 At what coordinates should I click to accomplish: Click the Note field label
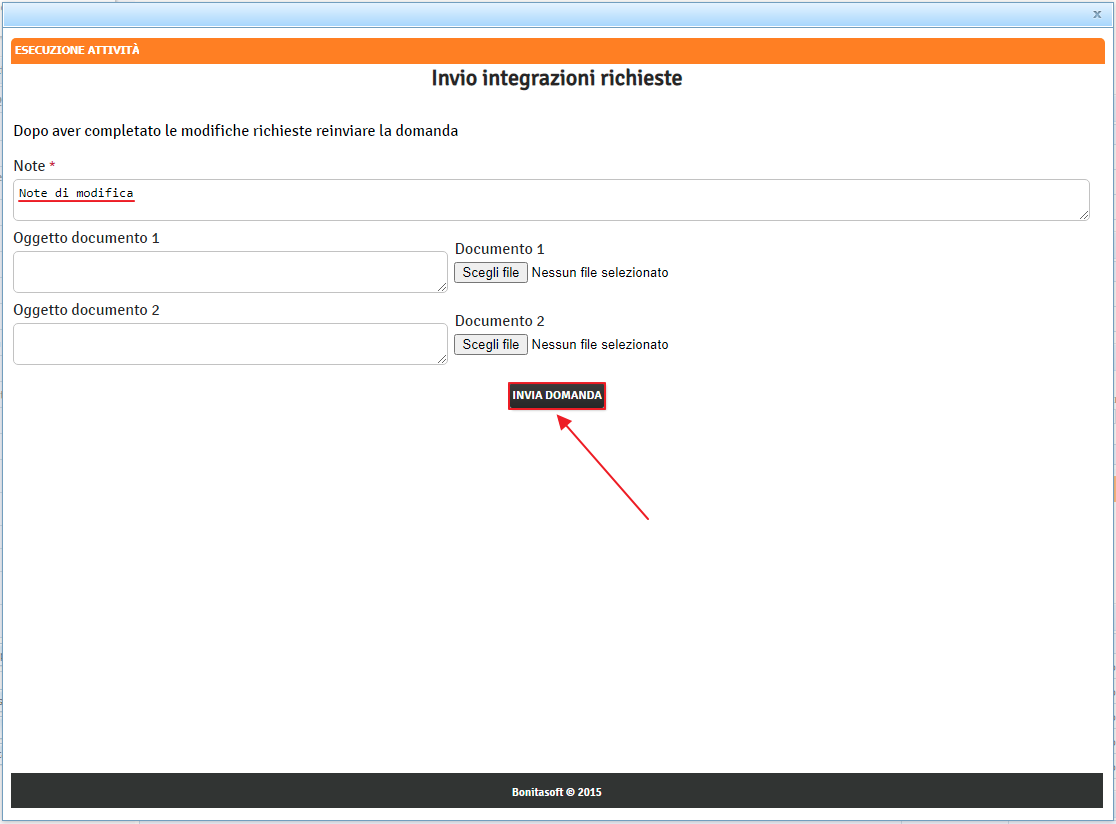[x=29, y=165]
